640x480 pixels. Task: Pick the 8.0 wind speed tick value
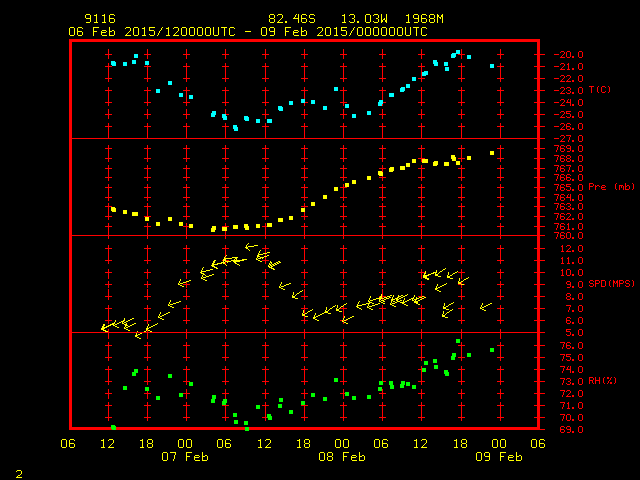pos(574,297)
